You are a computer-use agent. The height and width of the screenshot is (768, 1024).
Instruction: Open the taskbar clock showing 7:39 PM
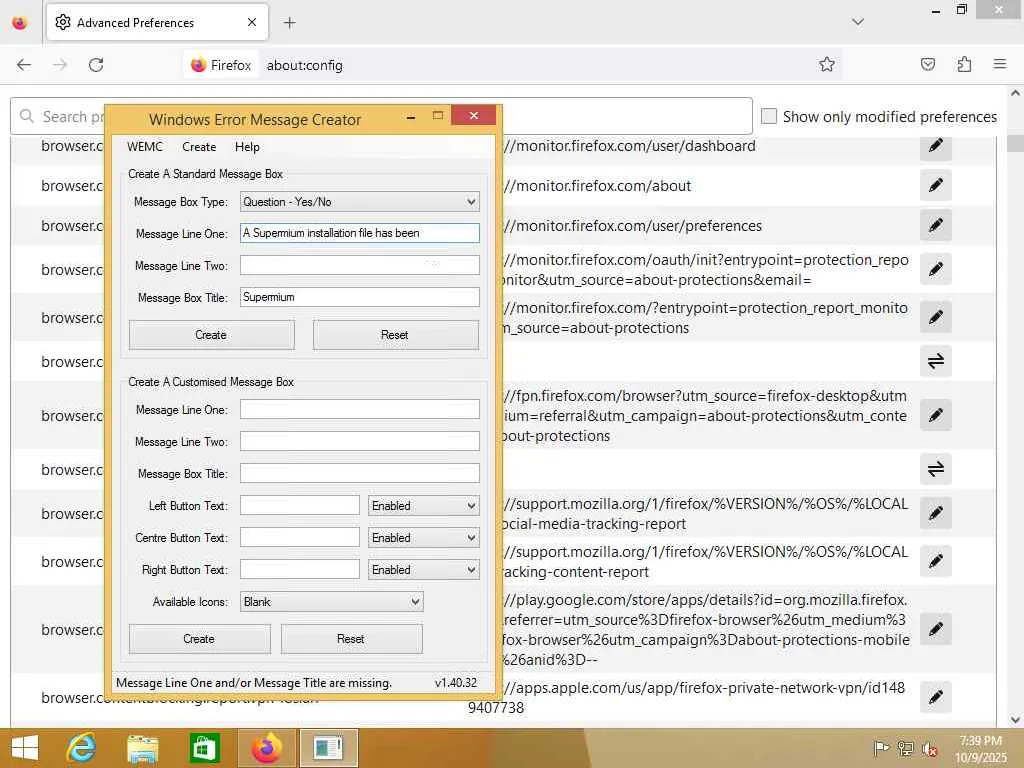pos(980,749)
